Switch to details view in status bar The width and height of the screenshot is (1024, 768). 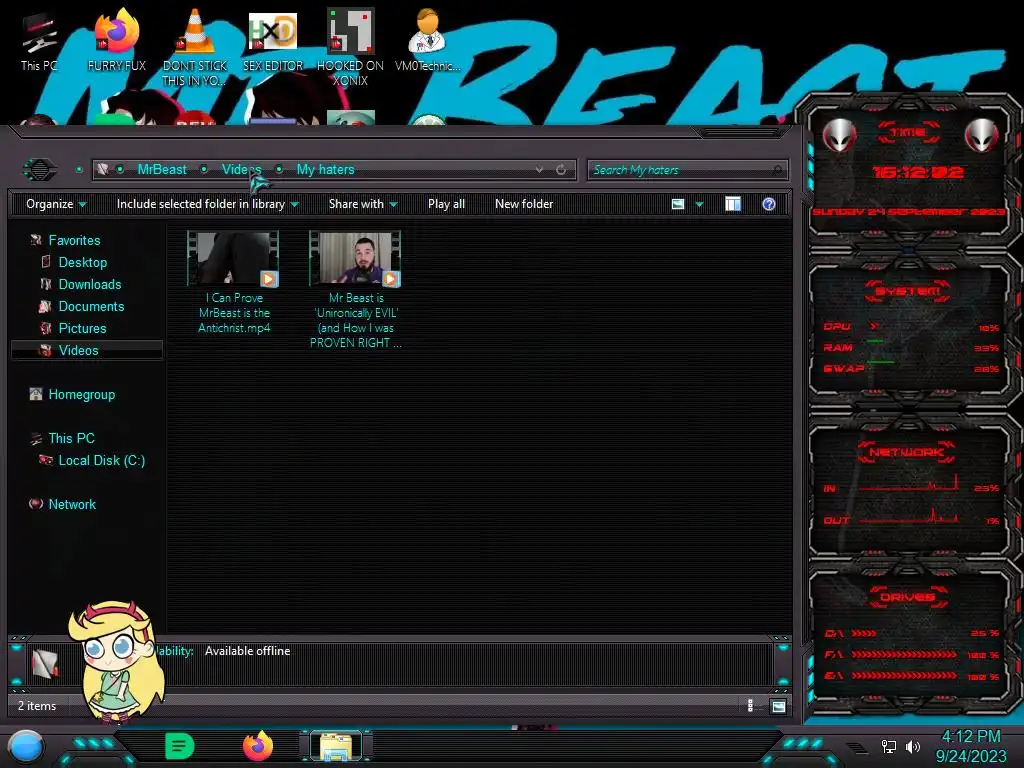(x=750, y=705)
